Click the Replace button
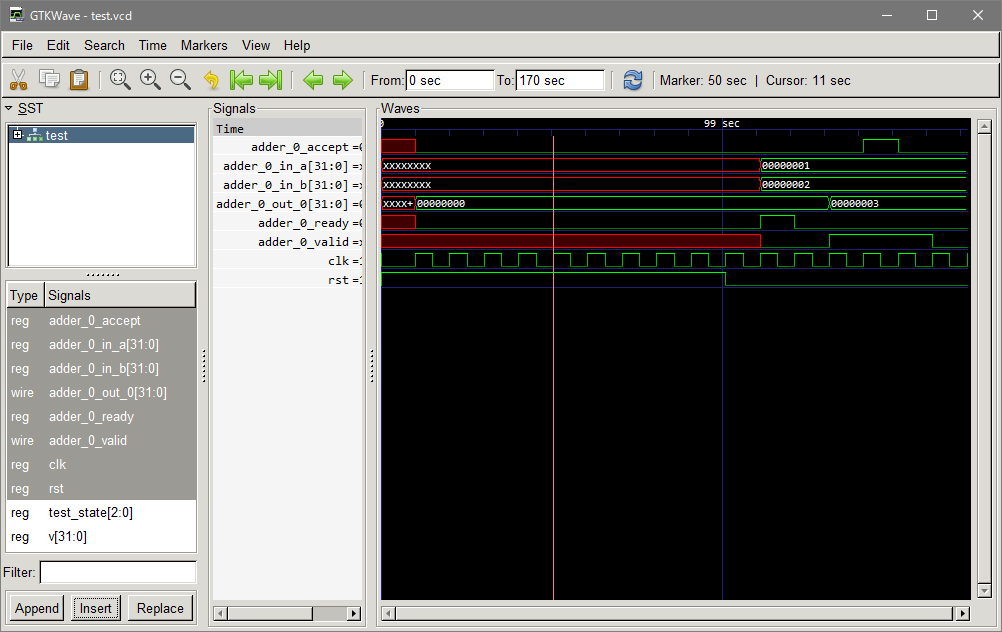The height and width of the screenshot is (632, 1002). [160, 608]
